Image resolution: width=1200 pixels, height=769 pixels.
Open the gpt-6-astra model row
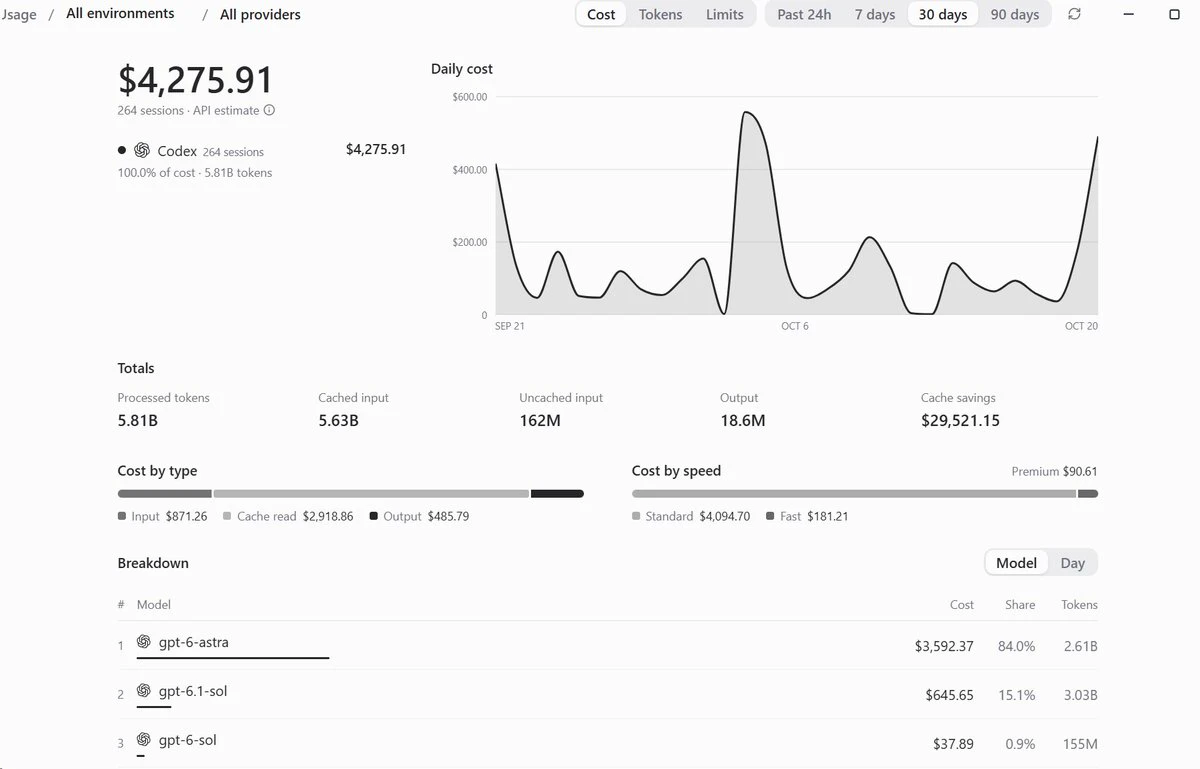tap(608, 645)
